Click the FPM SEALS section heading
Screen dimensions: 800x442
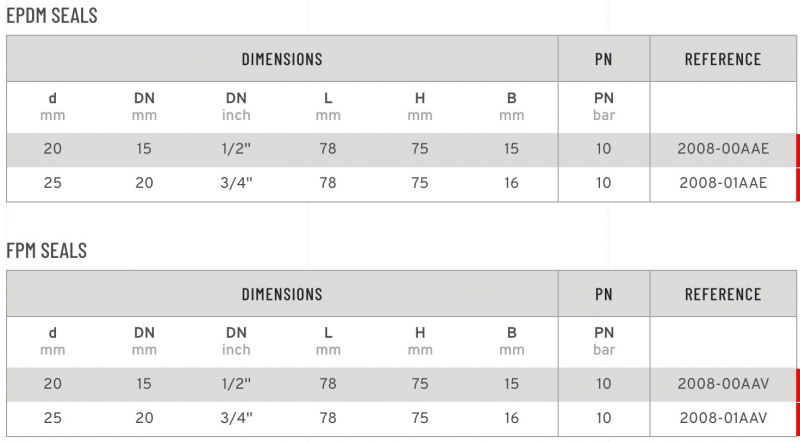pos(47,251)
